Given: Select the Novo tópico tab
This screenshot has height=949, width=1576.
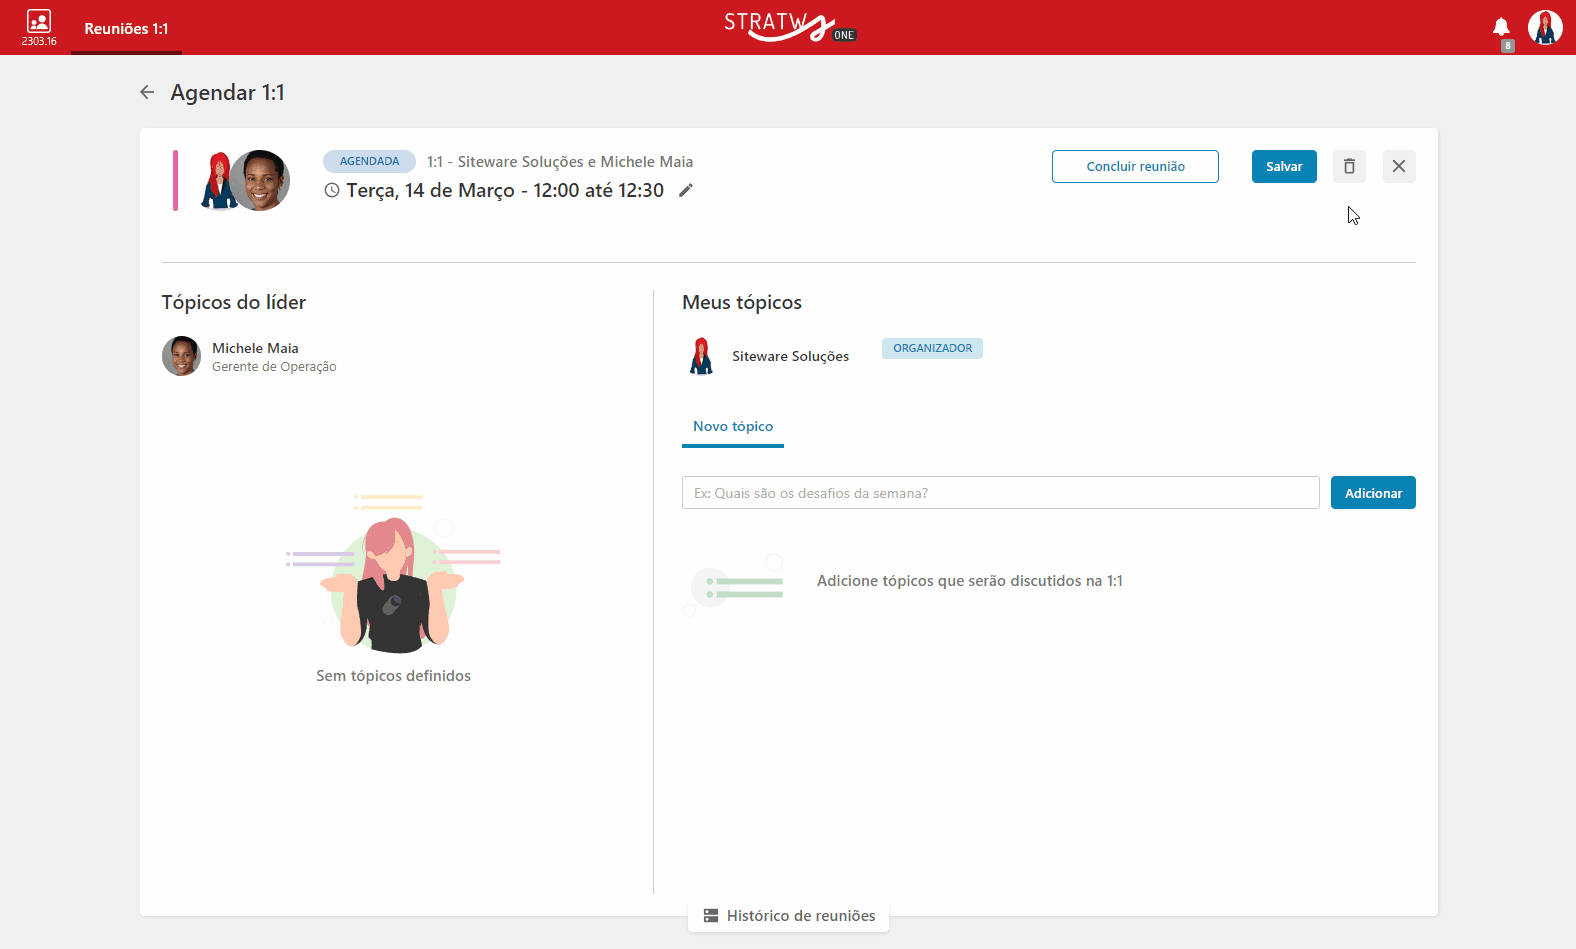Looking at the screenshot, I should coord(733,427).
